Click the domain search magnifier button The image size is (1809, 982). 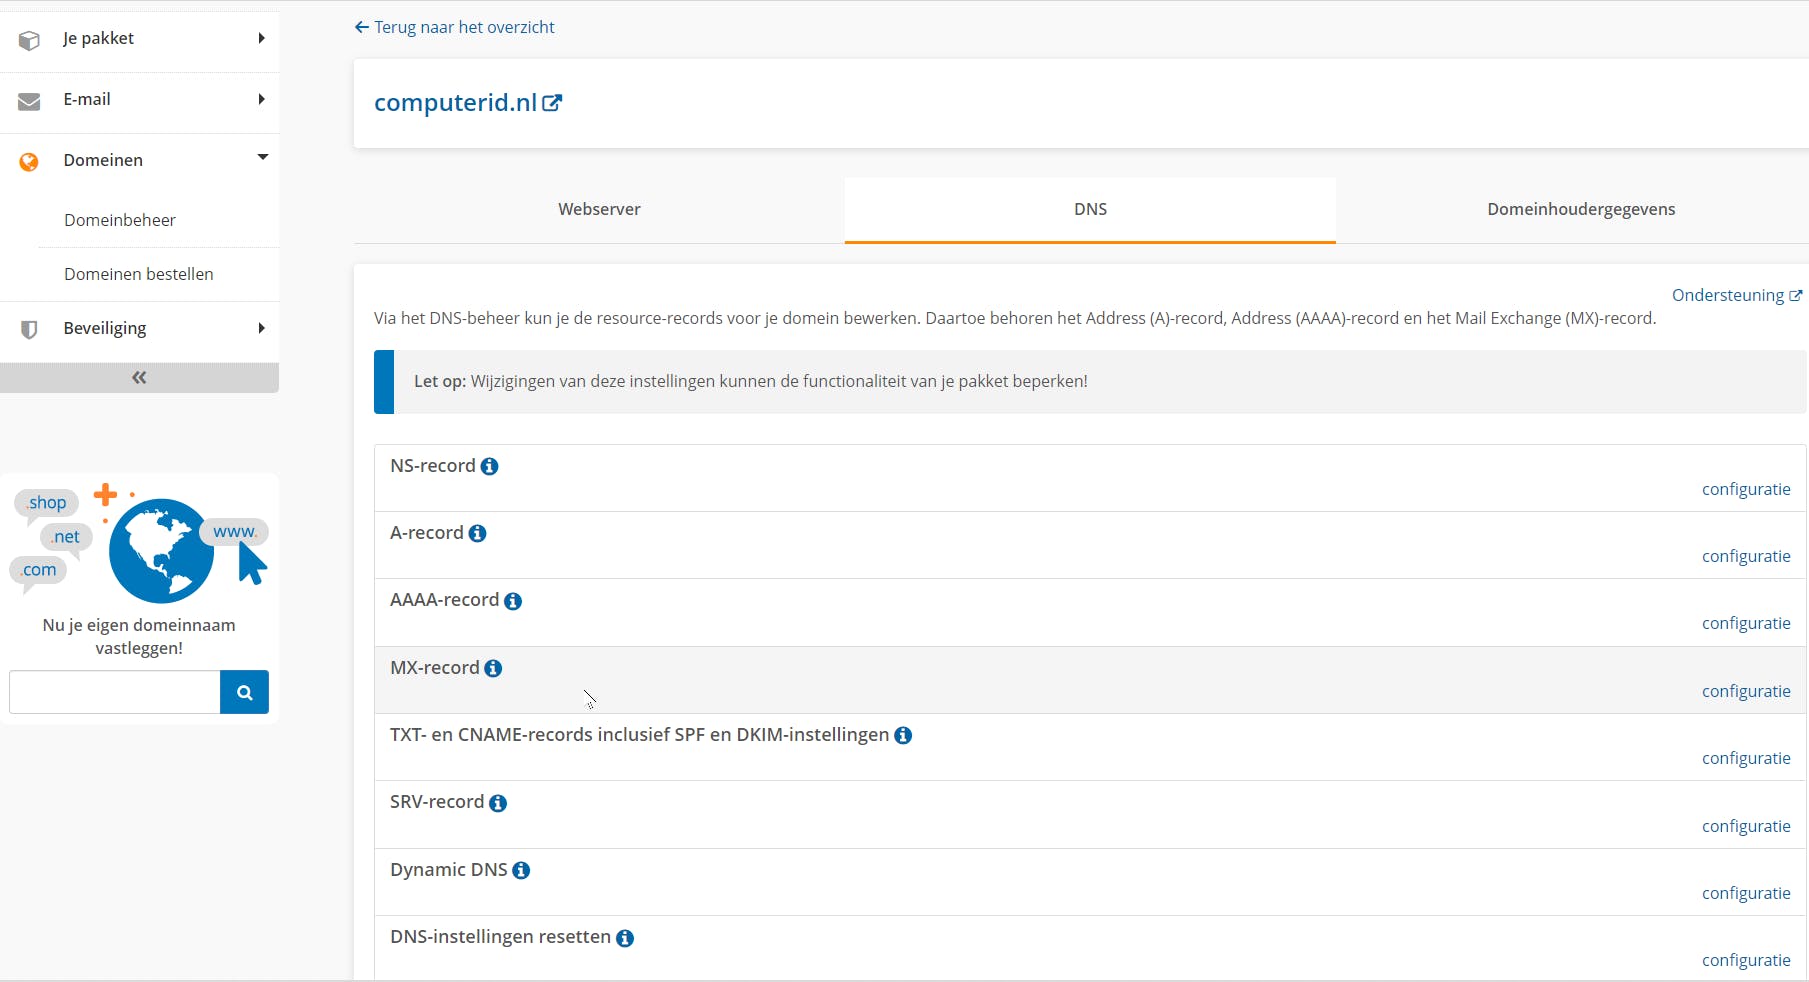pyautogui.click(x=244, y=692)
